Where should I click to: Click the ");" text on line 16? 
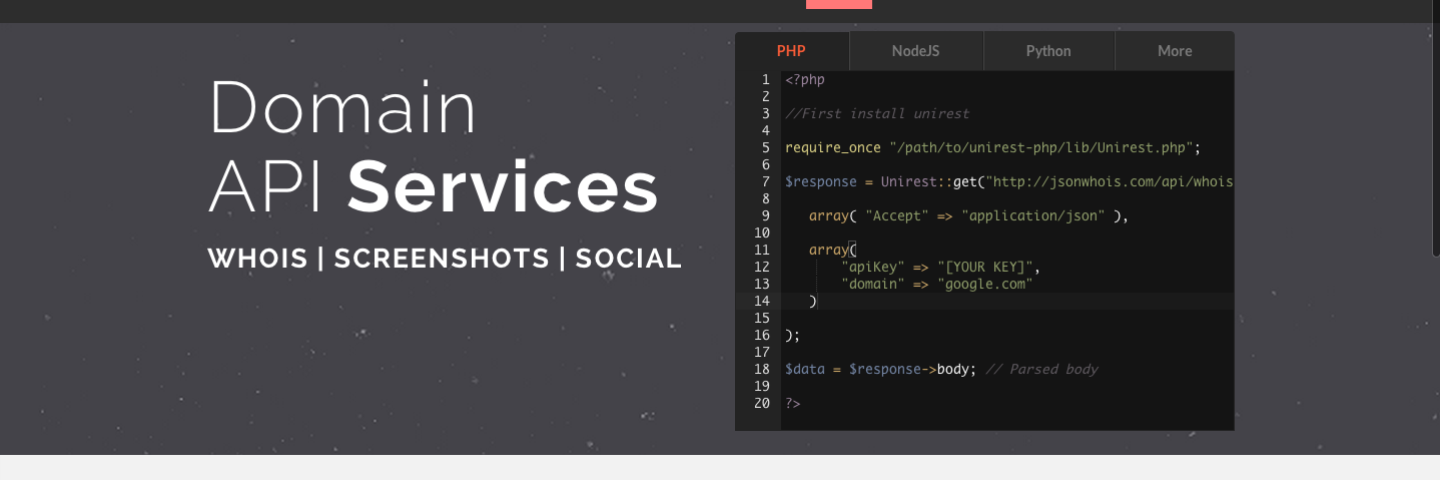[793, 335]
